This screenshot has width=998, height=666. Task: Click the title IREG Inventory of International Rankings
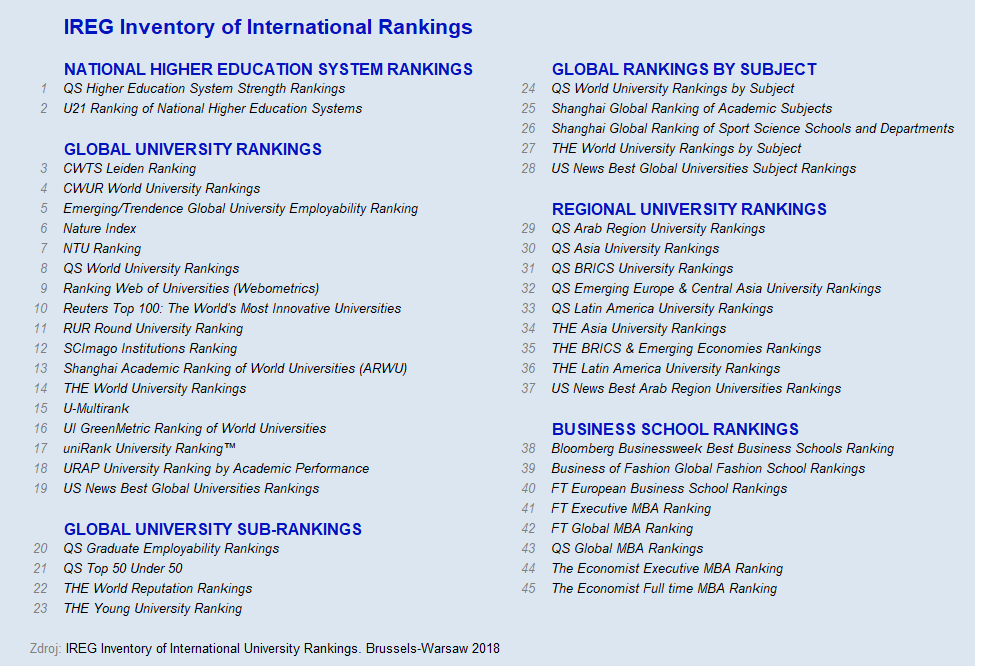(268, 27)
